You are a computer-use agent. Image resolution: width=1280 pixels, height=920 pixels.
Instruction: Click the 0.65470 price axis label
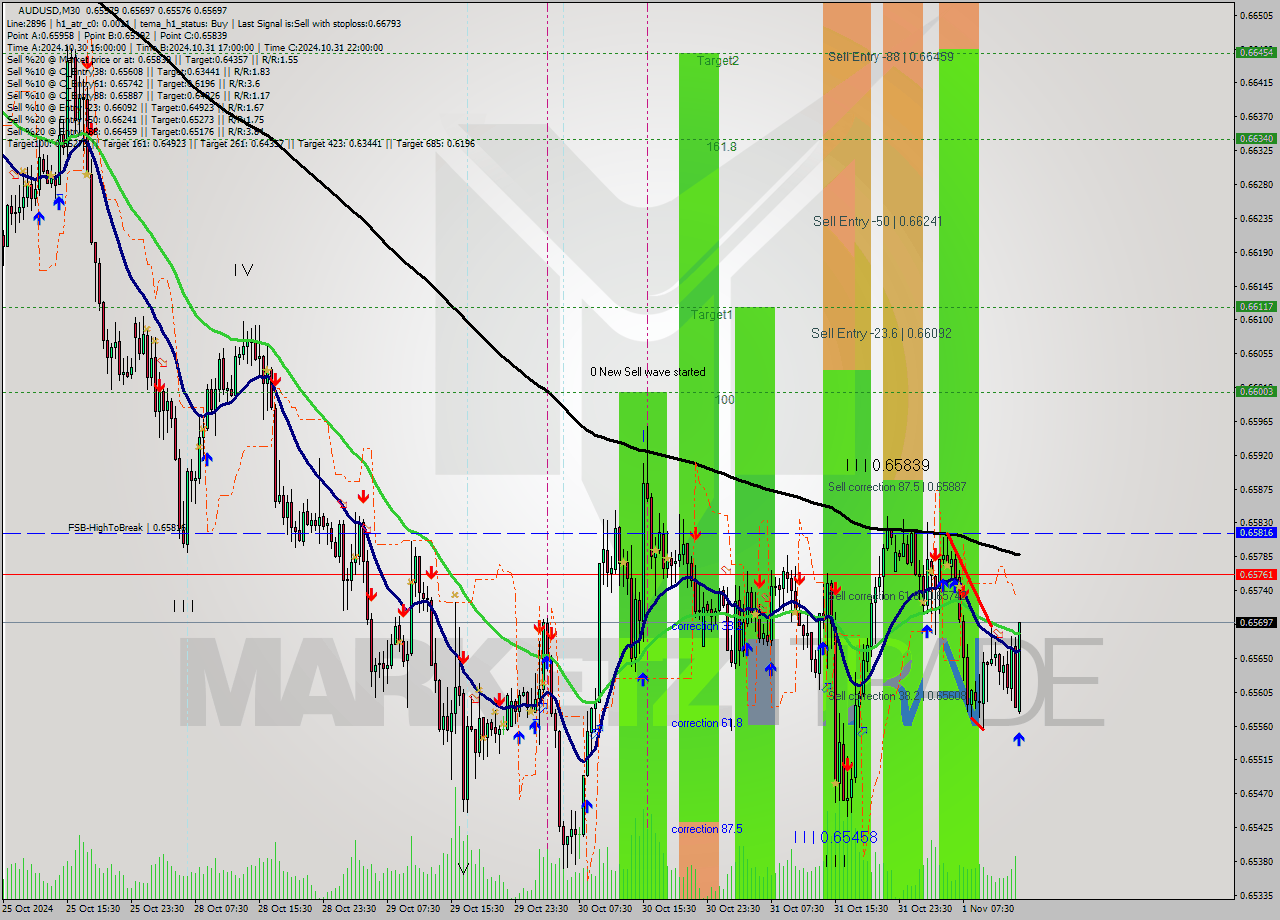(x=1257, y=793)
